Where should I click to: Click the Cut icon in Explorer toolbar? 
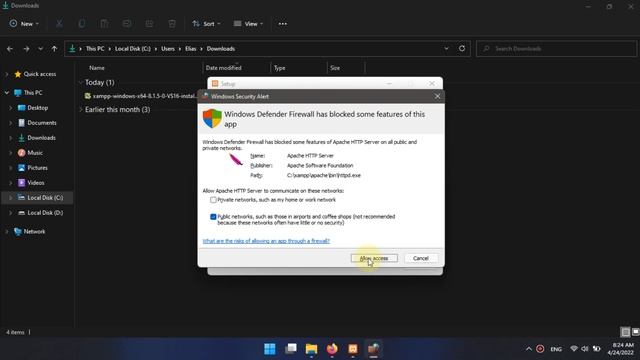pos(59,24)
